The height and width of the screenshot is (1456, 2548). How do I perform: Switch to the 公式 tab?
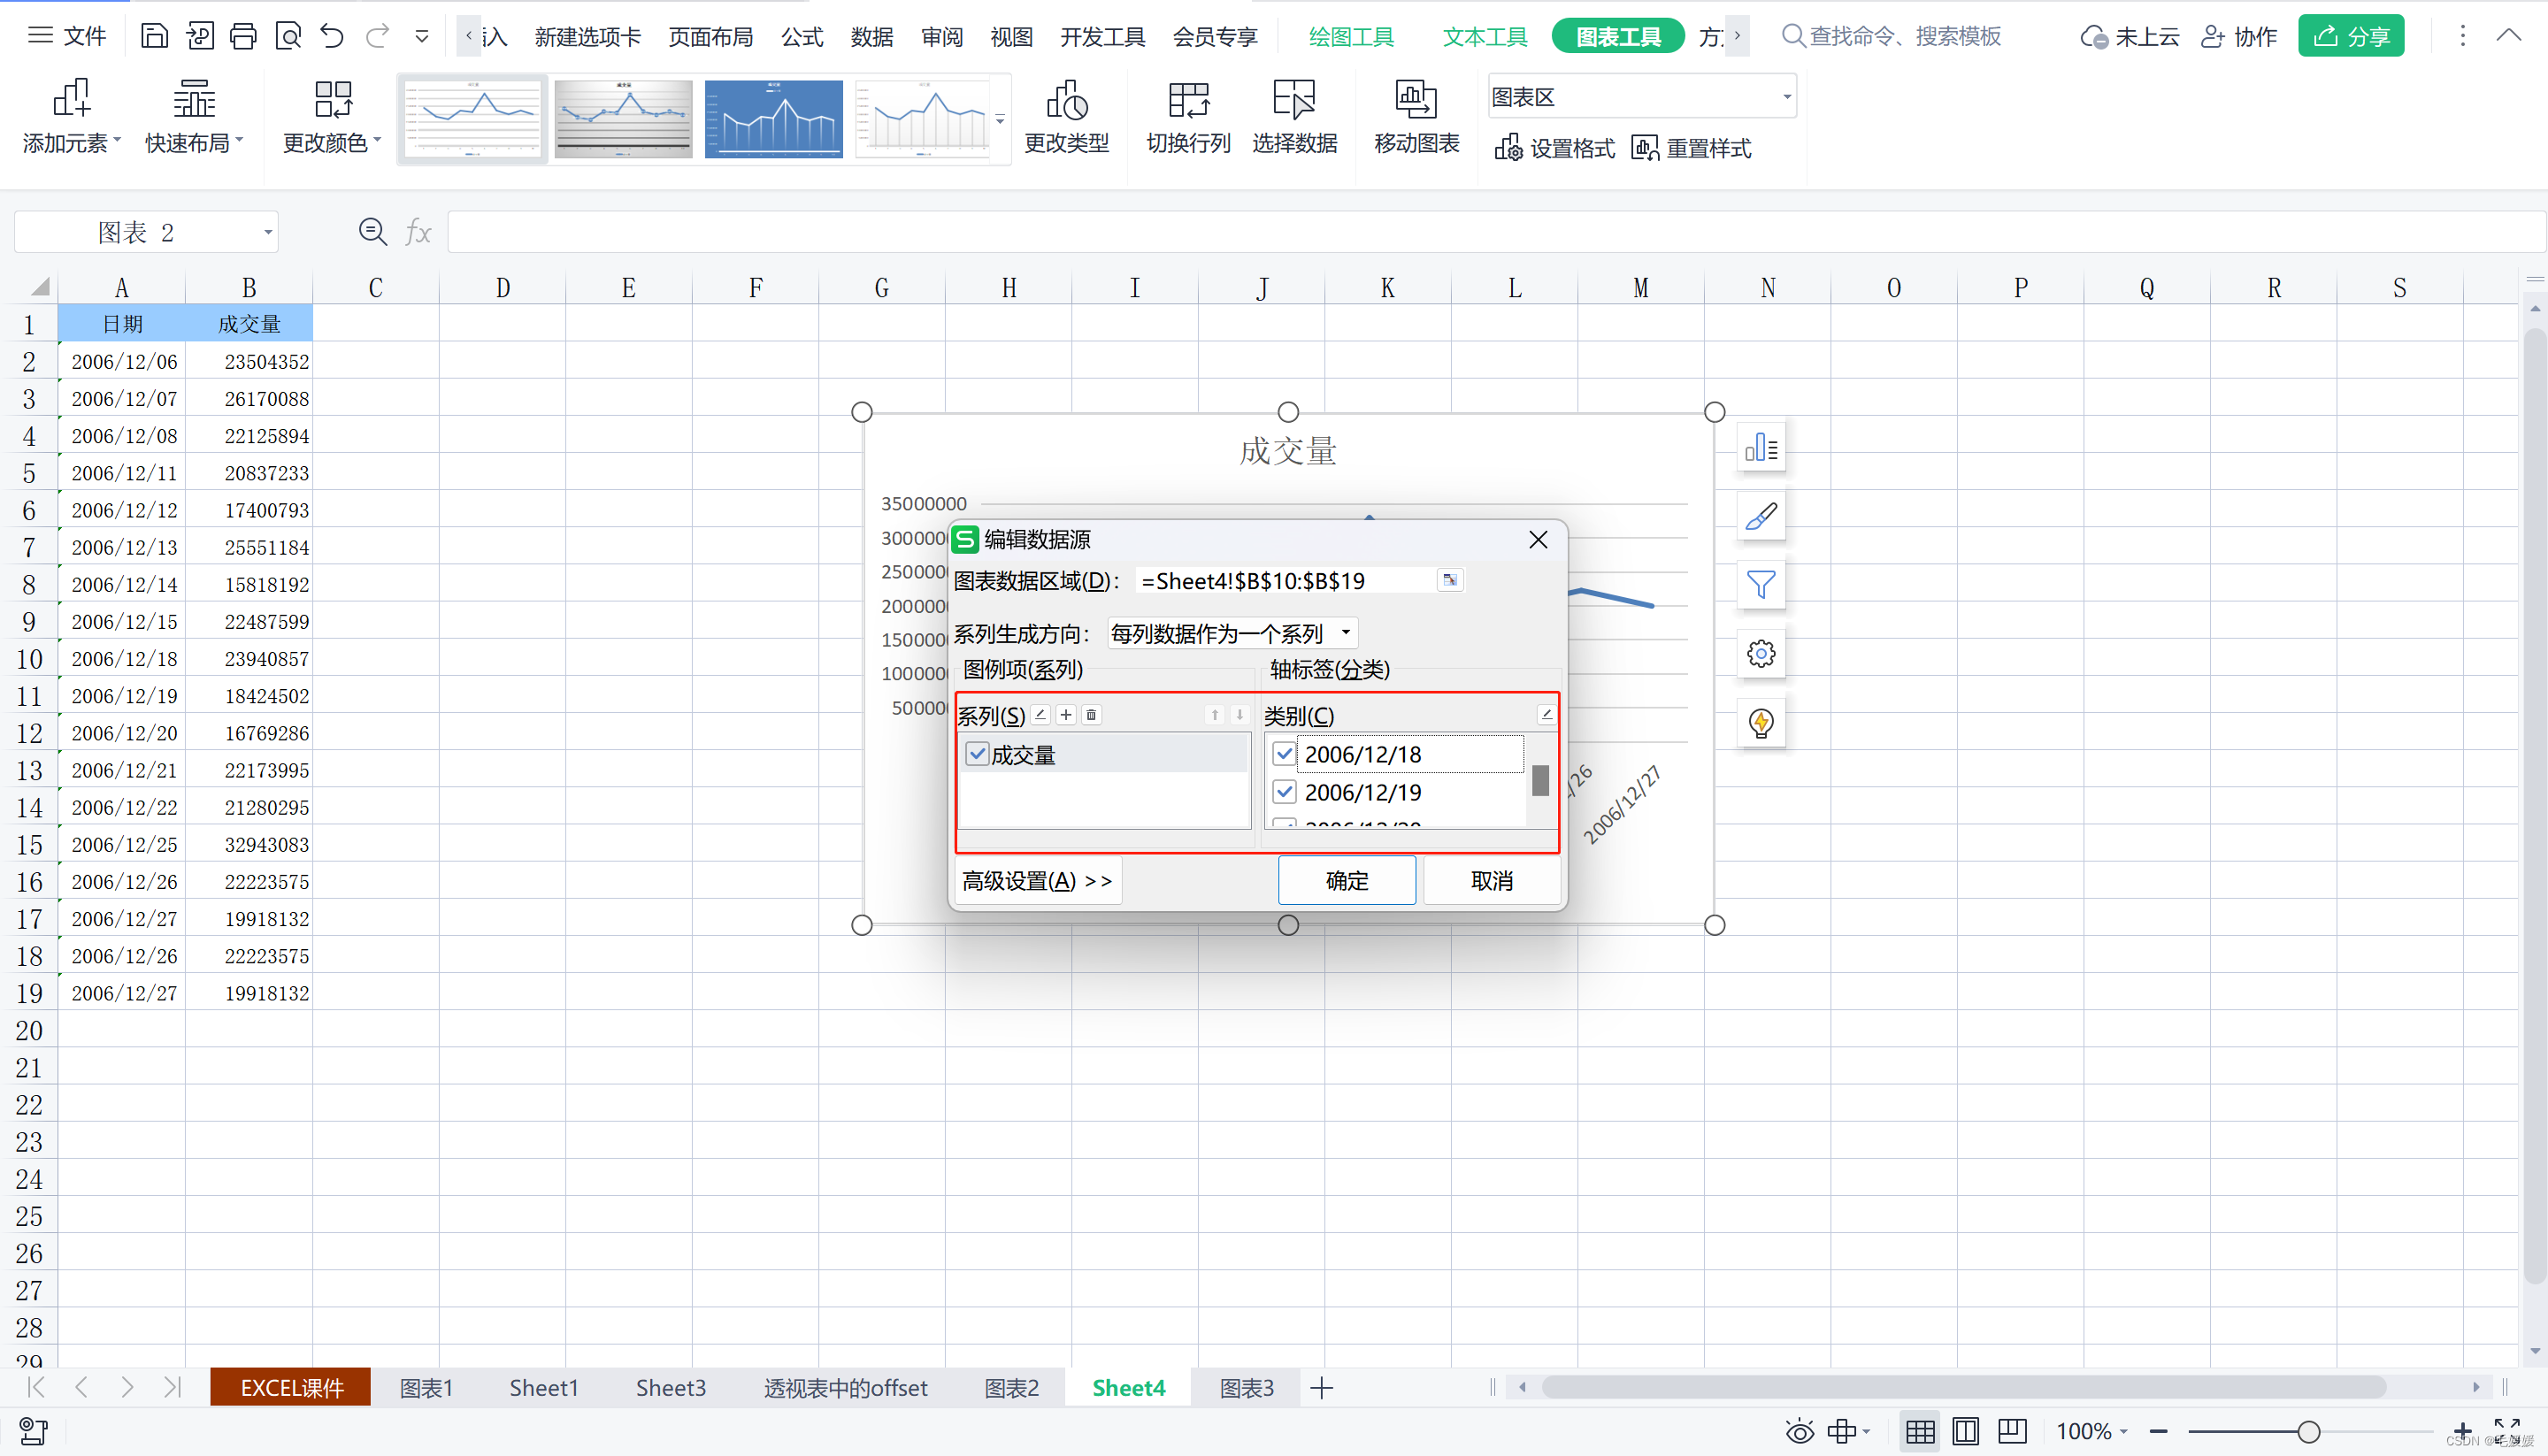802,37
